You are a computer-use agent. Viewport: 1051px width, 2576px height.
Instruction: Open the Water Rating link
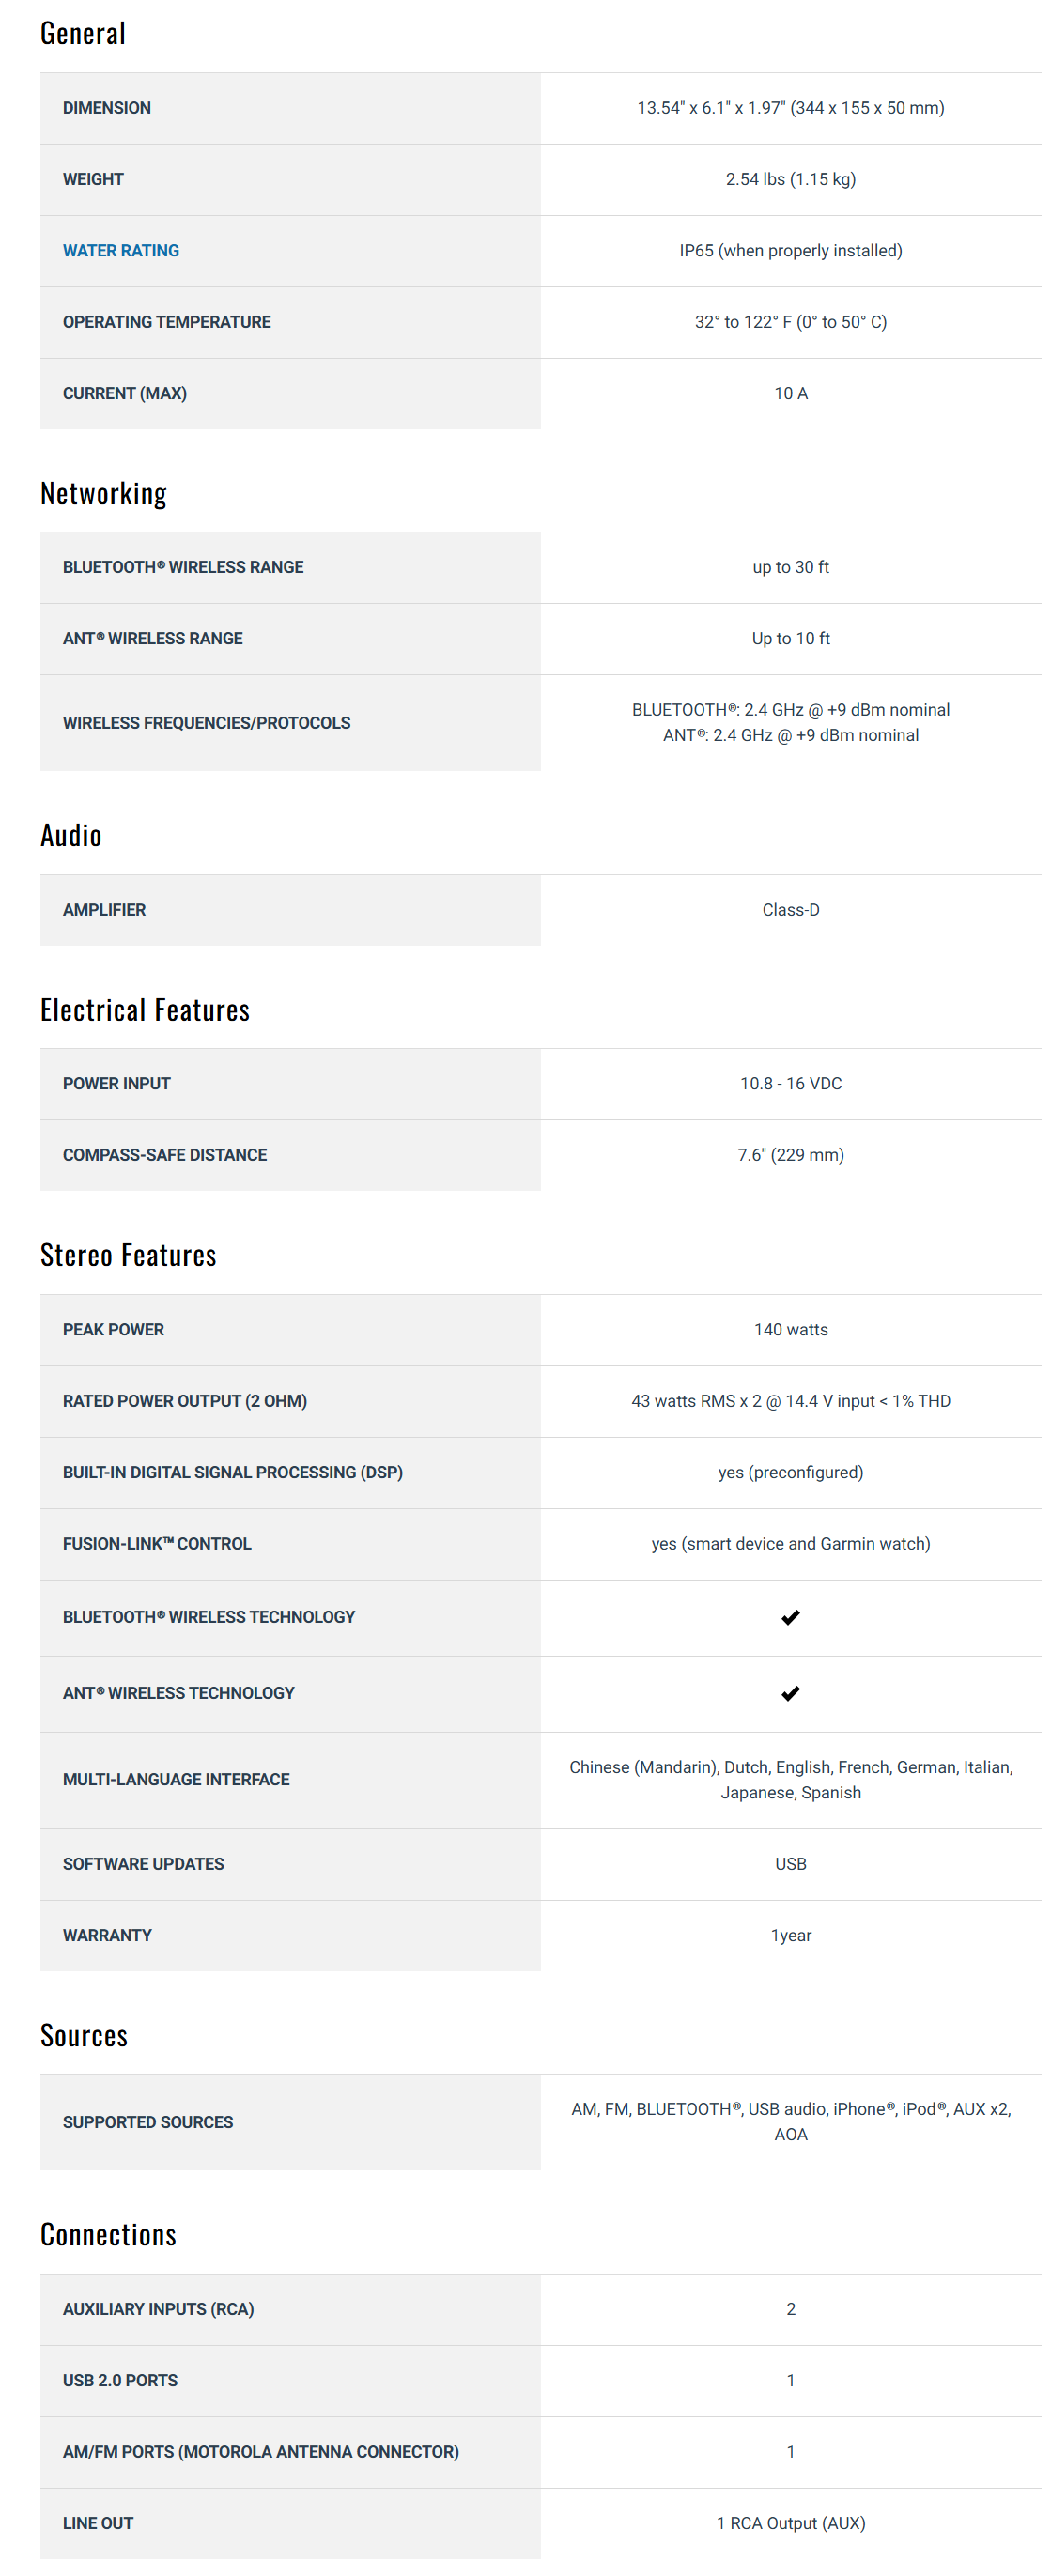(x=121, y=251)
